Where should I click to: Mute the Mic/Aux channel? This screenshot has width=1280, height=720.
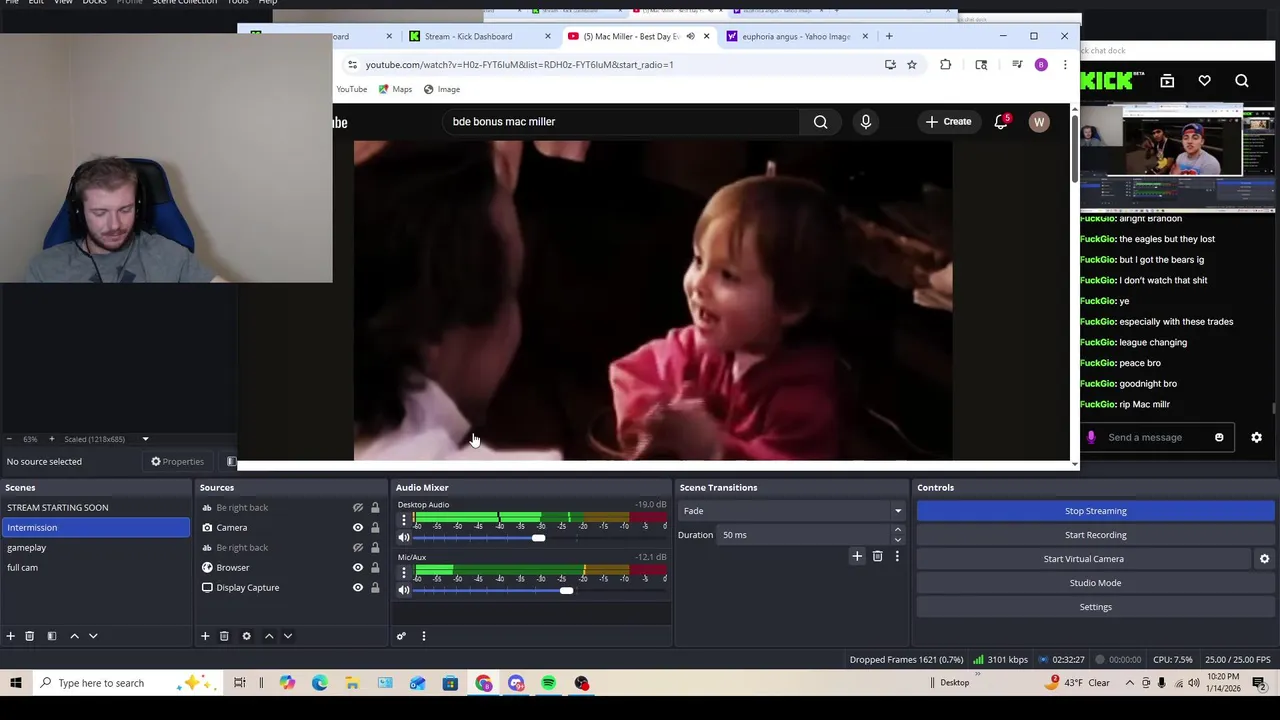click(x=404, y=590)
